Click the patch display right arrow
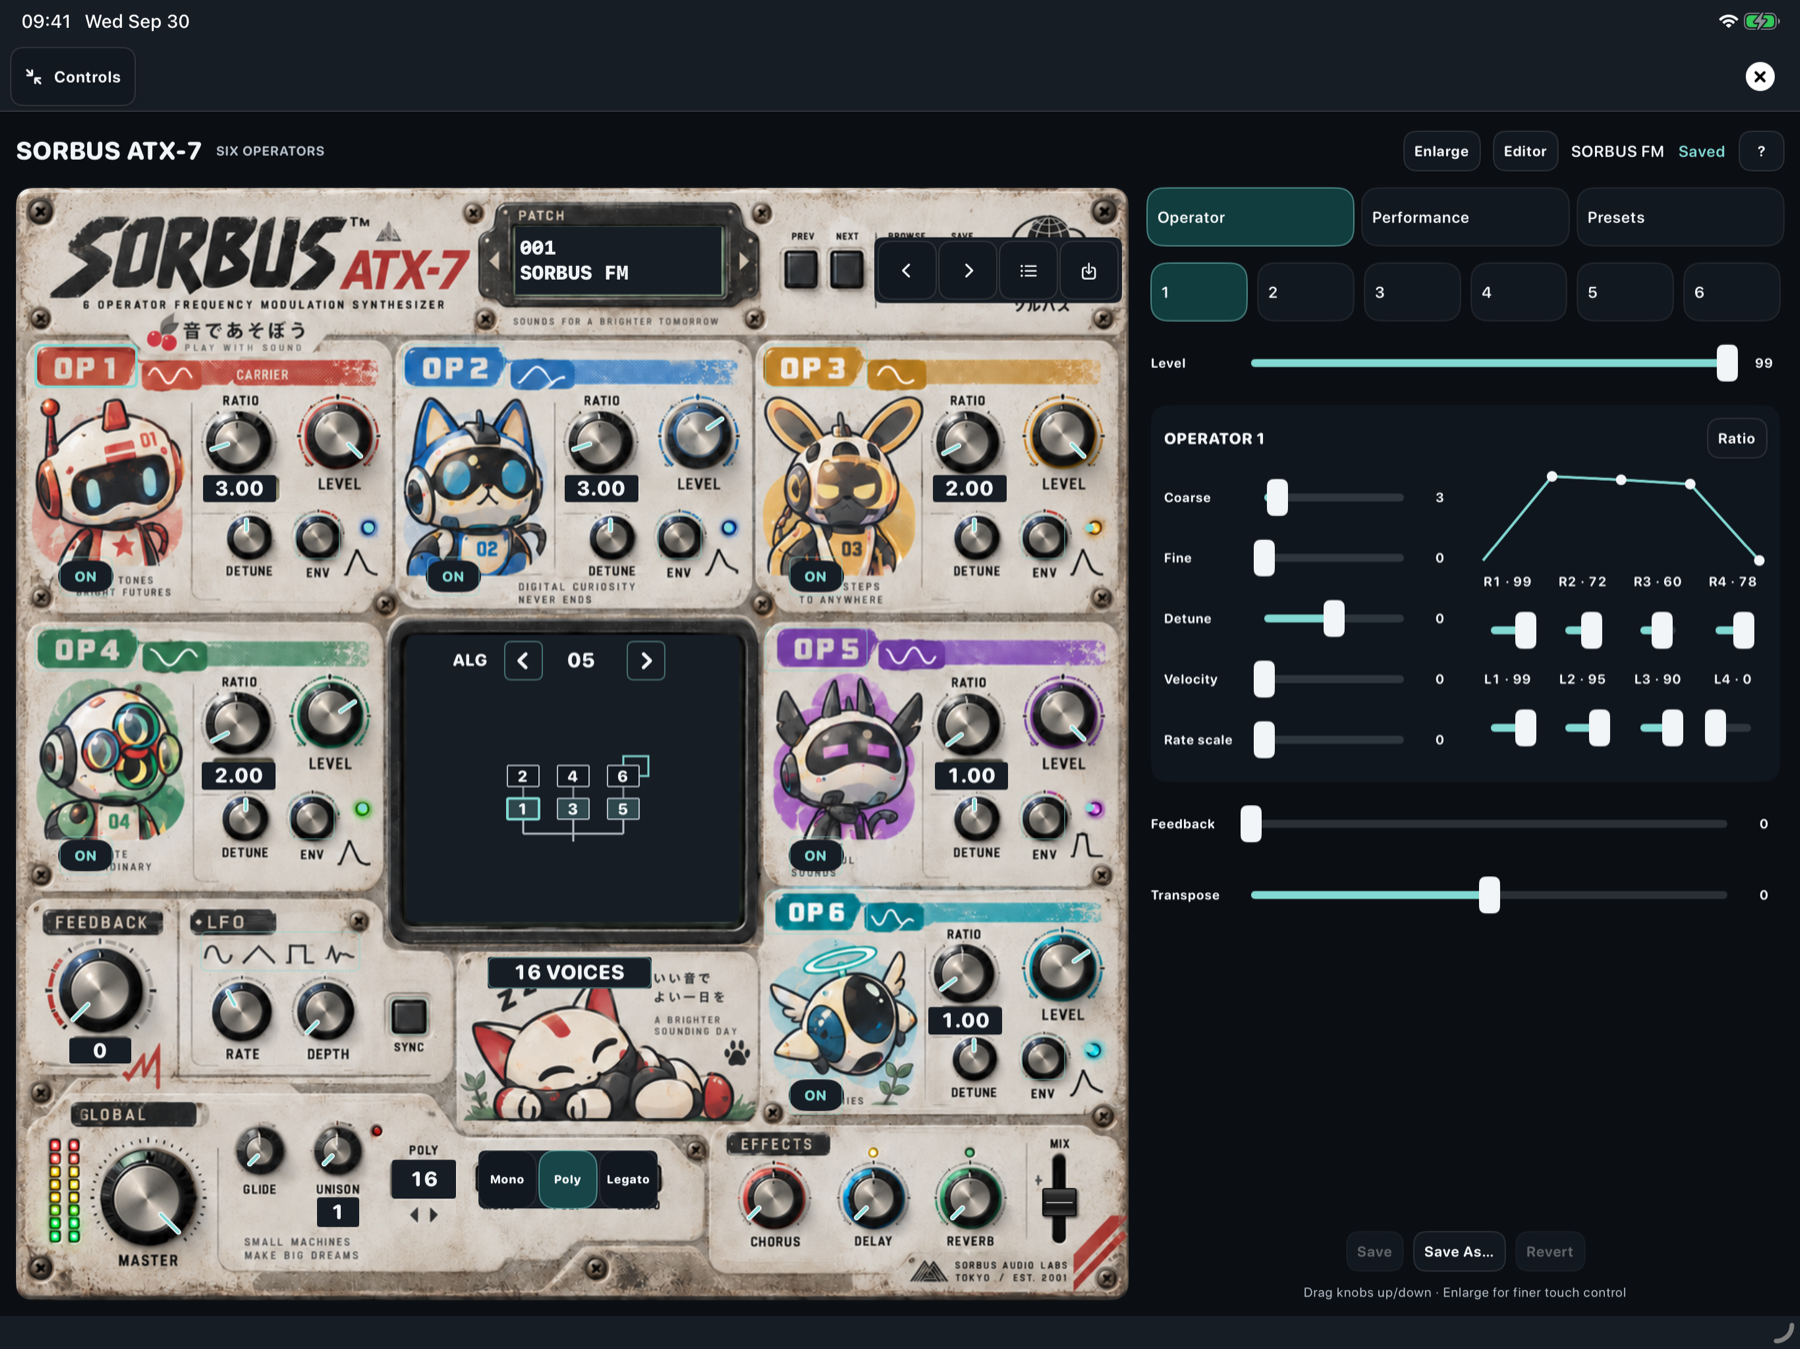This screenshot has height=1349, width=1800. pyautogui.click(x=744, y=261)
